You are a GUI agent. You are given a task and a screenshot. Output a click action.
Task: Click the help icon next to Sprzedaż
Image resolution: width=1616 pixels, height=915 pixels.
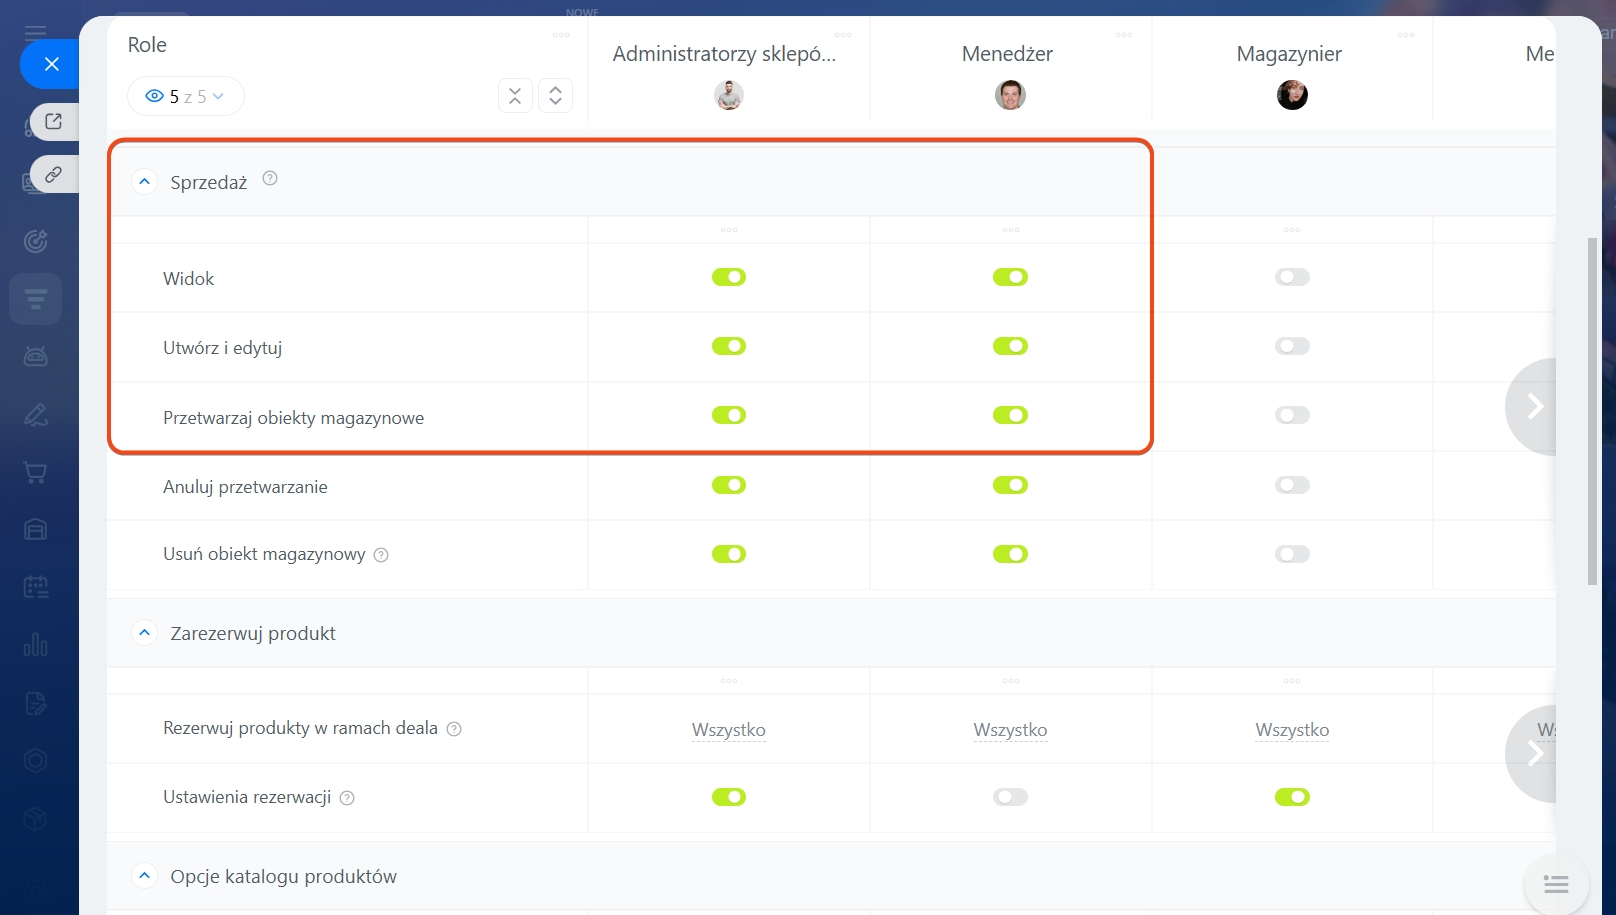[270, 178]
